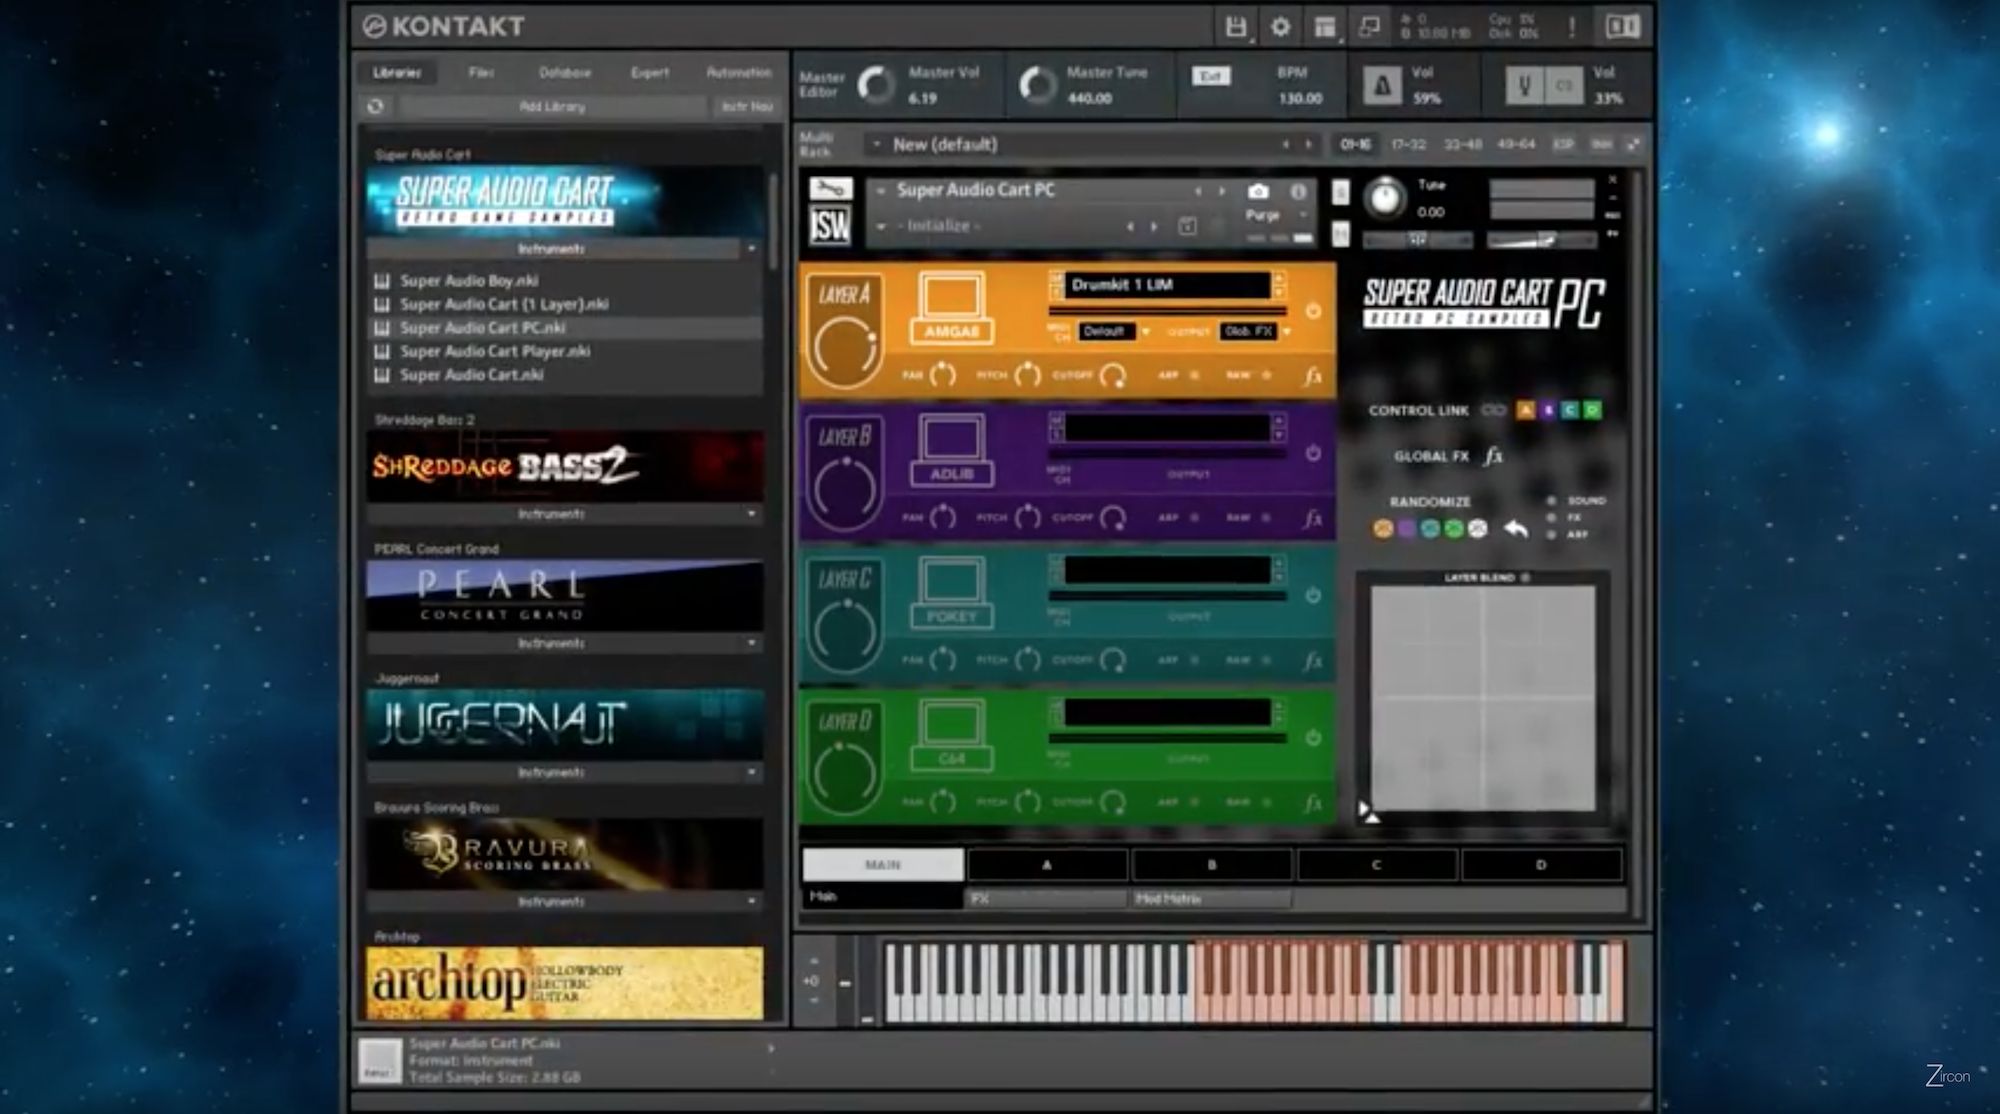
Task: Open Layer D fx icon
Action: coord(1313,803)
